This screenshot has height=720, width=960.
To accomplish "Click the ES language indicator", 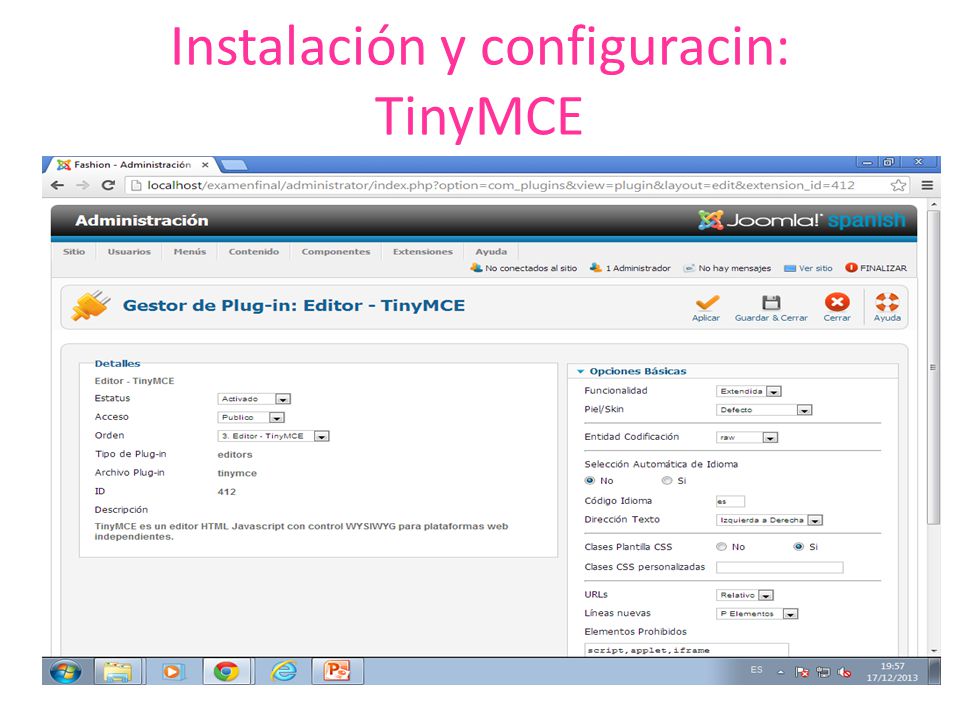I will coord(757,670).
